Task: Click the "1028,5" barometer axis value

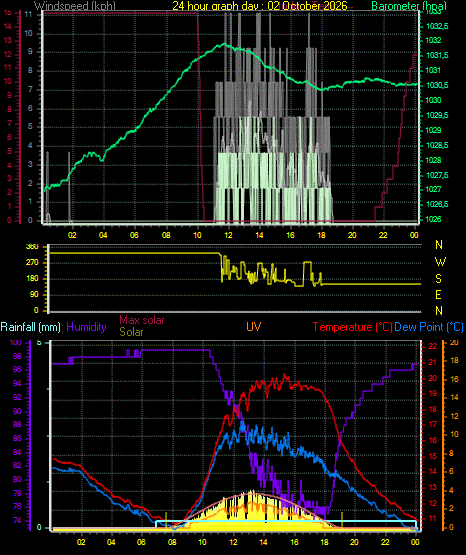Action: (x=436, y=145)
